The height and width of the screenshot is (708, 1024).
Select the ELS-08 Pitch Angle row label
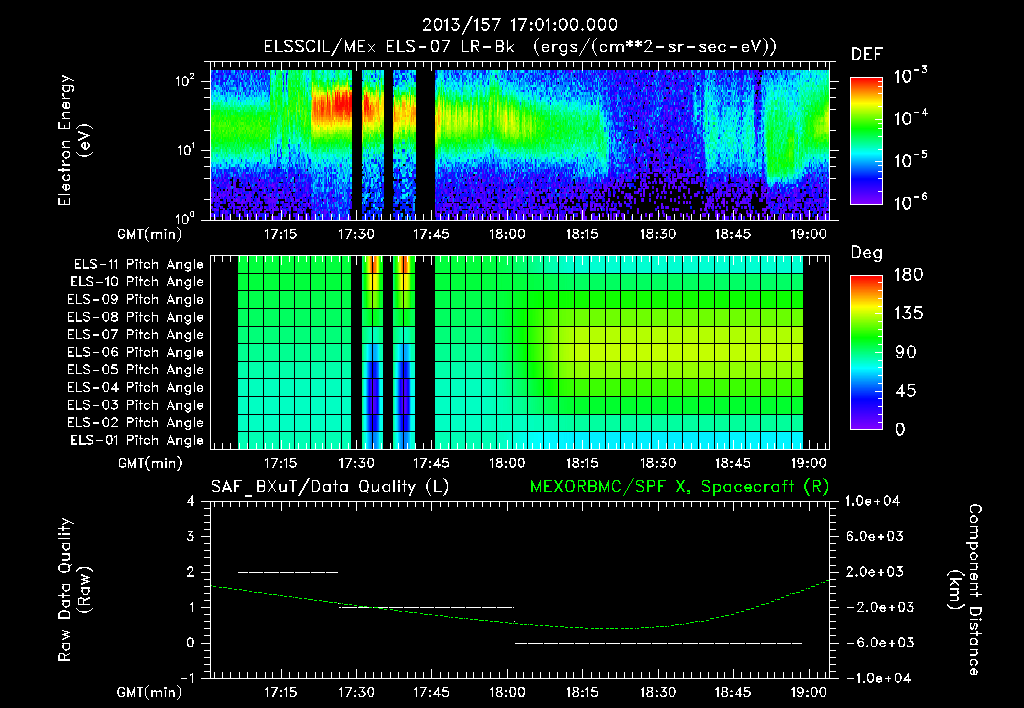point(136,317)
